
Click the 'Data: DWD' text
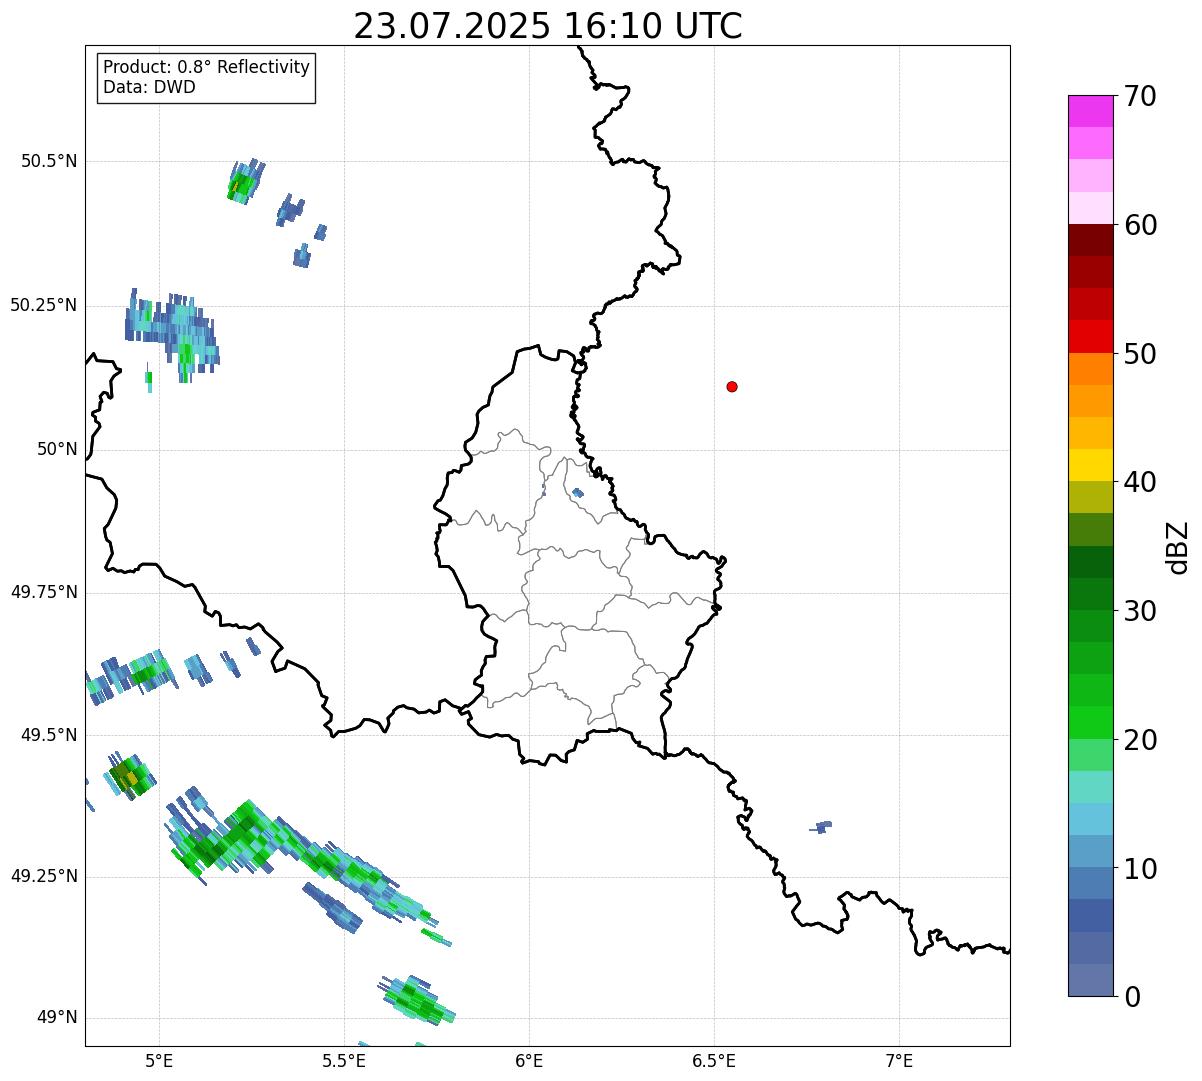pyautogui.click(x=149, y=87)
